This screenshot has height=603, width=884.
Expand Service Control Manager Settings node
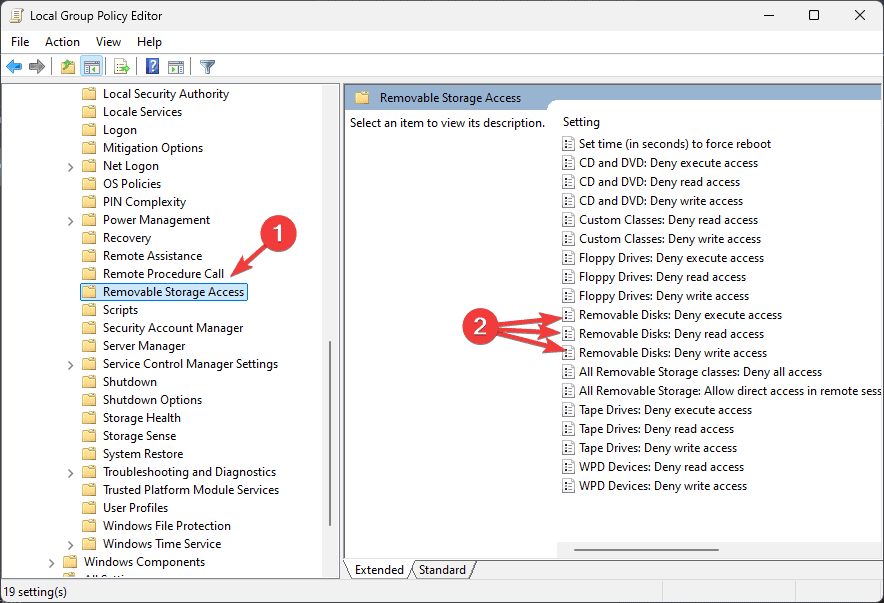[x=70, y=365]
